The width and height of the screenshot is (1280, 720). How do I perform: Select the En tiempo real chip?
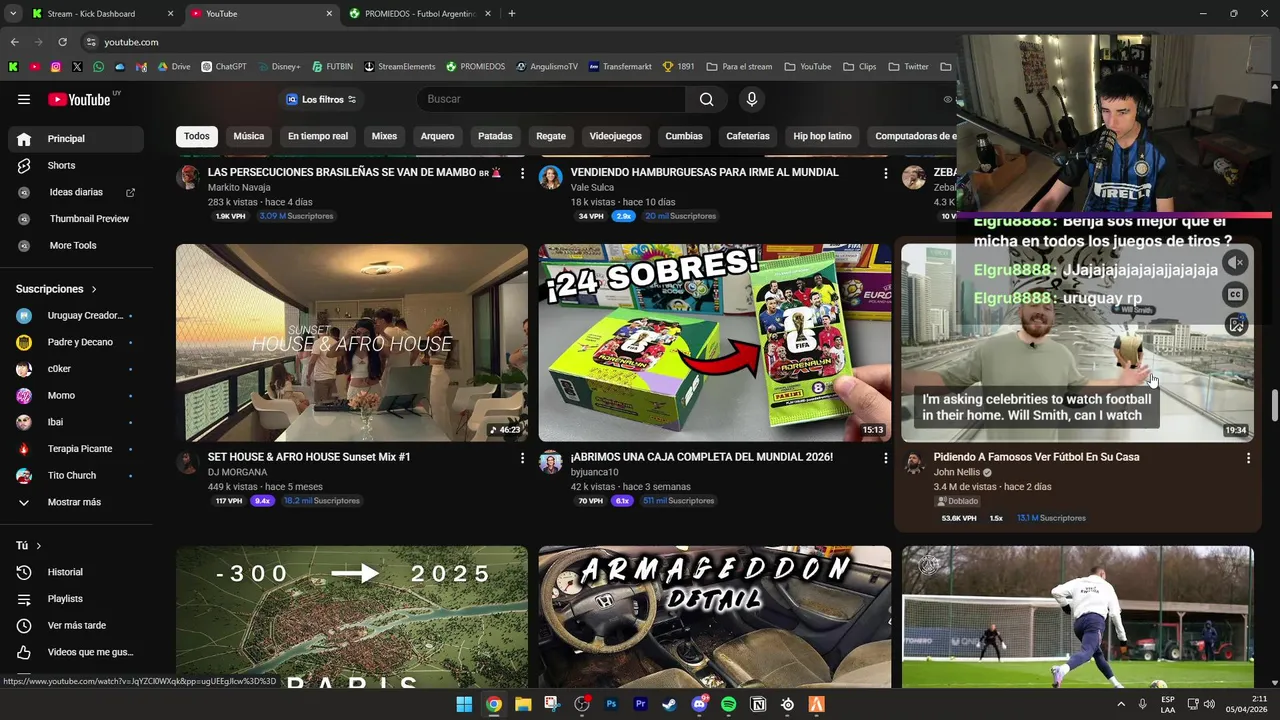(318, 136)
